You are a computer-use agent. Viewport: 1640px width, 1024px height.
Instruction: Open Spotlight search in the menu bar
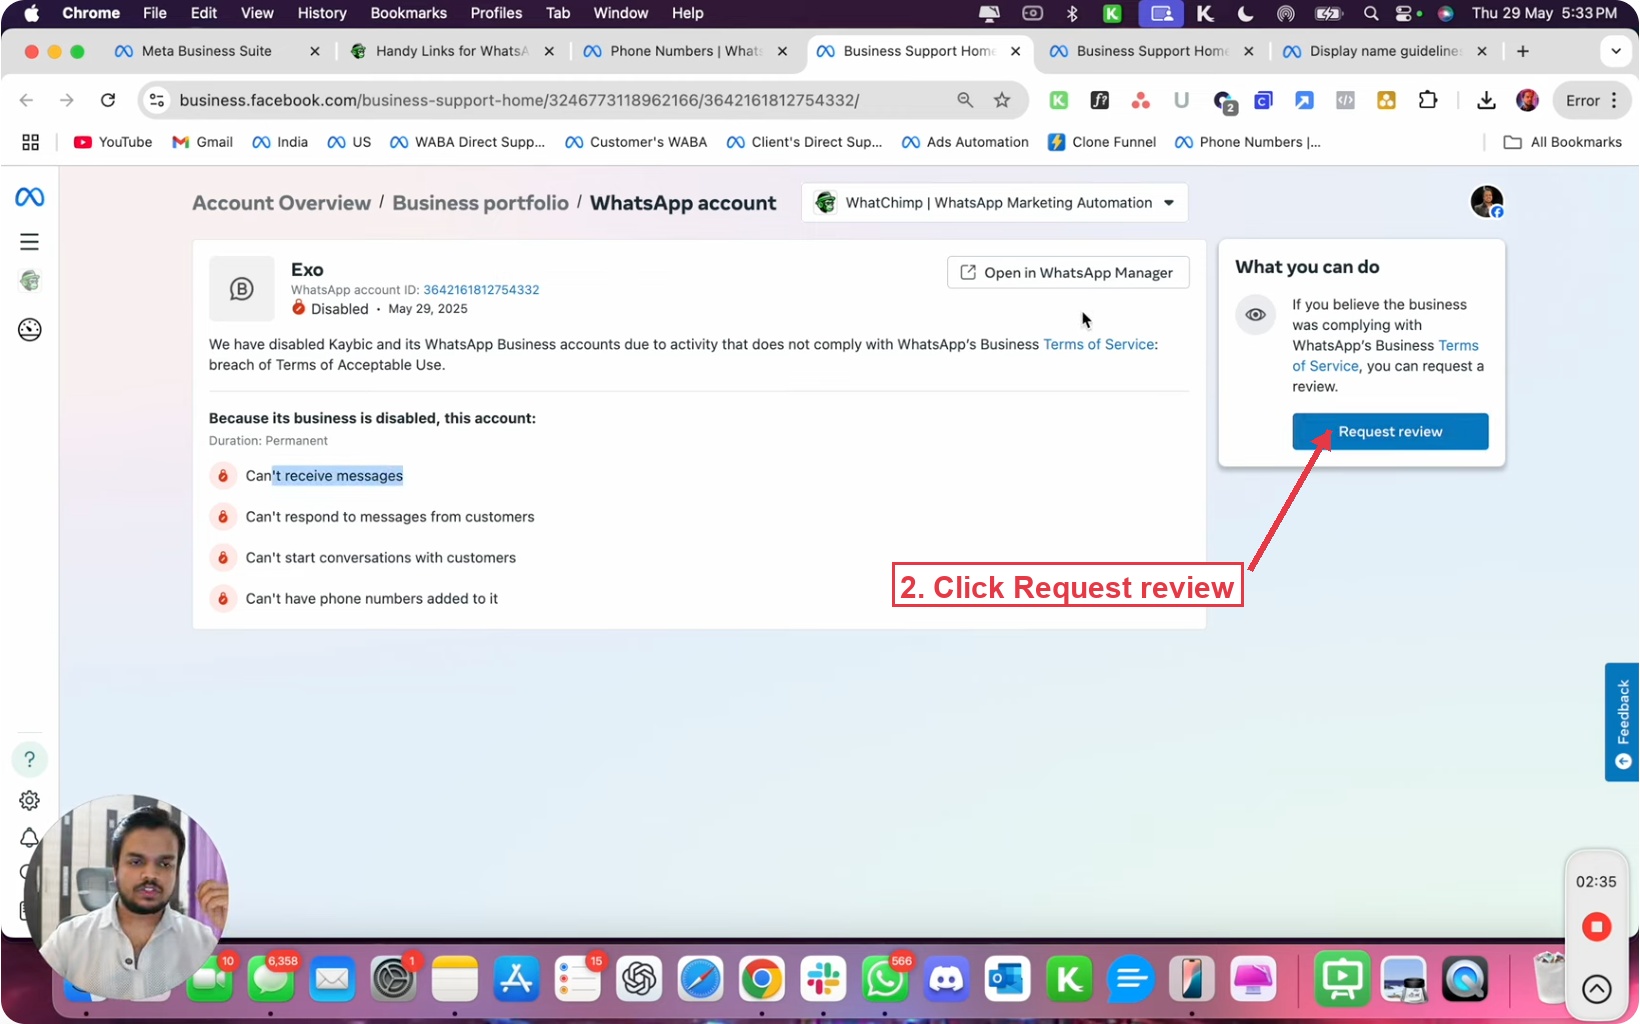coord(1371,13)
